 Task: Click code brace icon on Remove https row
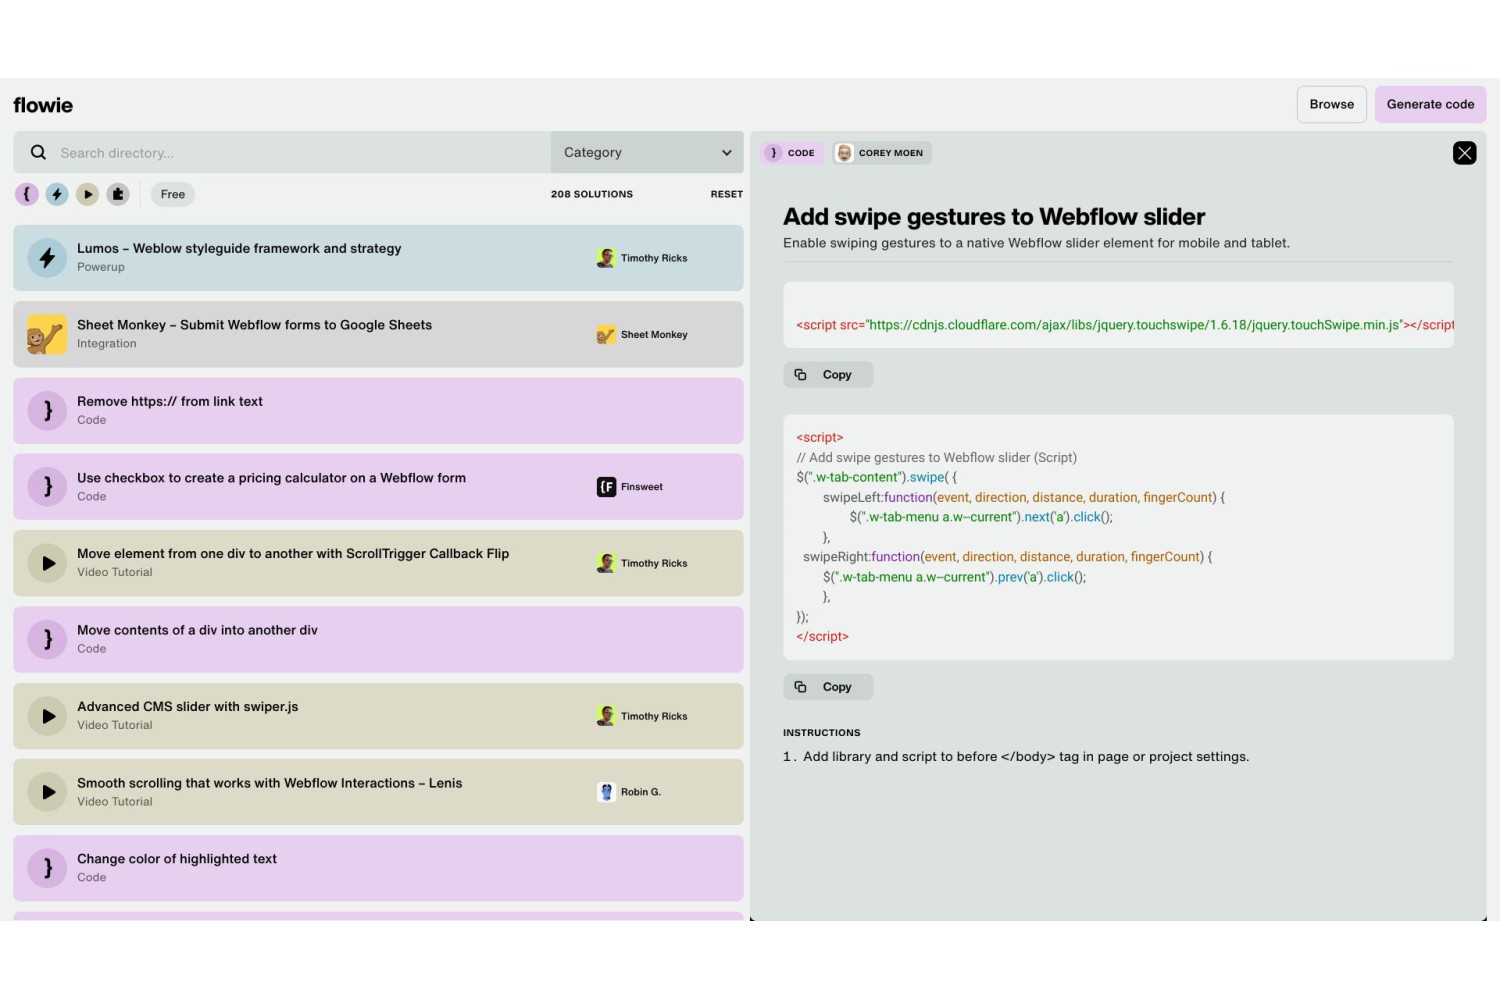point(47,411)
